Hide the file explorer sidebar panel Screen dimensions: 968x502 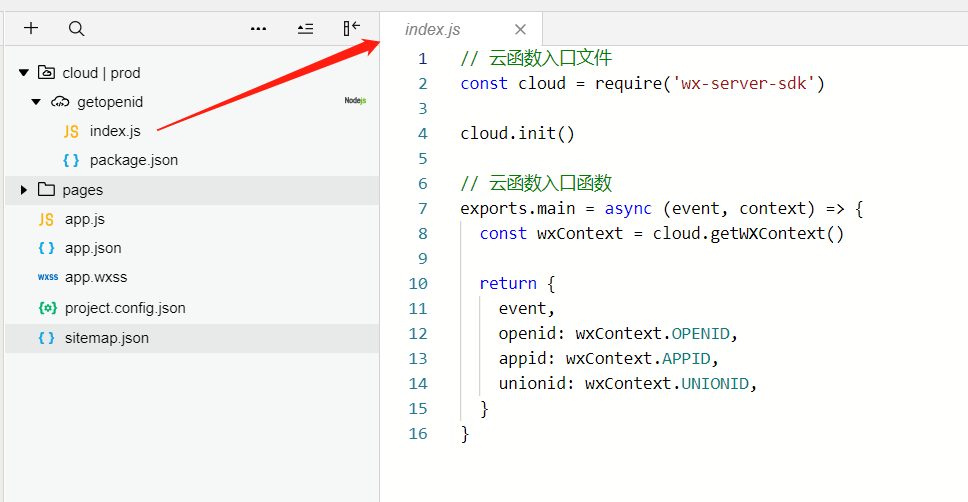[x=352, y=28]
